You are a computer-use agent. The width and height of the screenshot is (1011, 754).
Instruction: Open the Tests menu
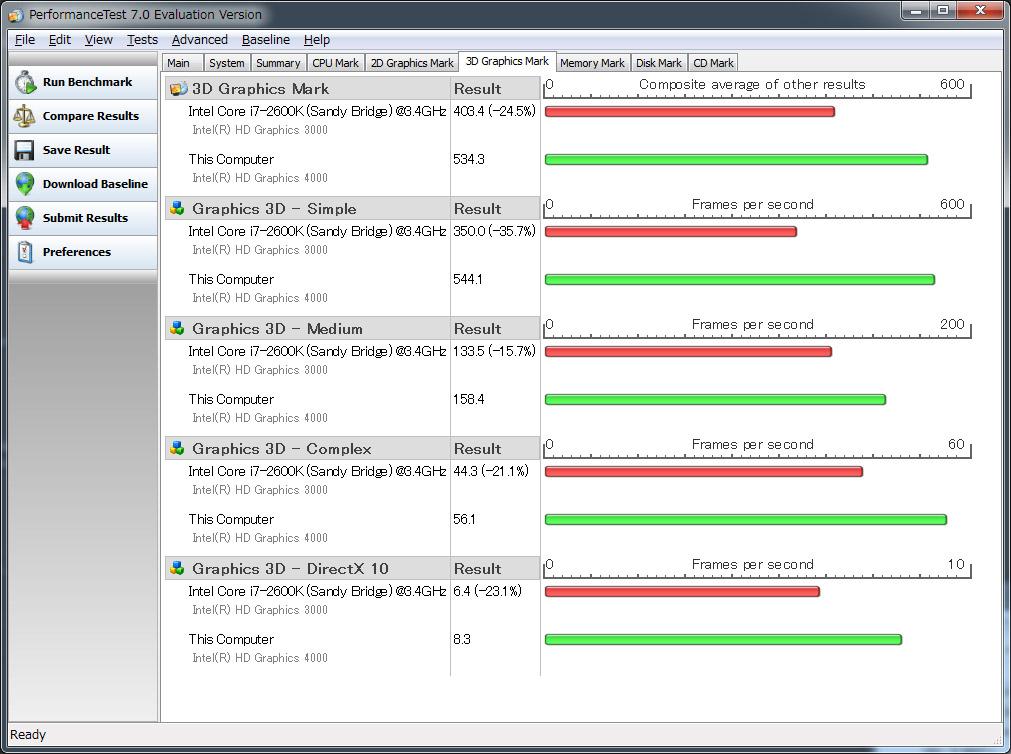pyautogui.click(x=142, y=40)
